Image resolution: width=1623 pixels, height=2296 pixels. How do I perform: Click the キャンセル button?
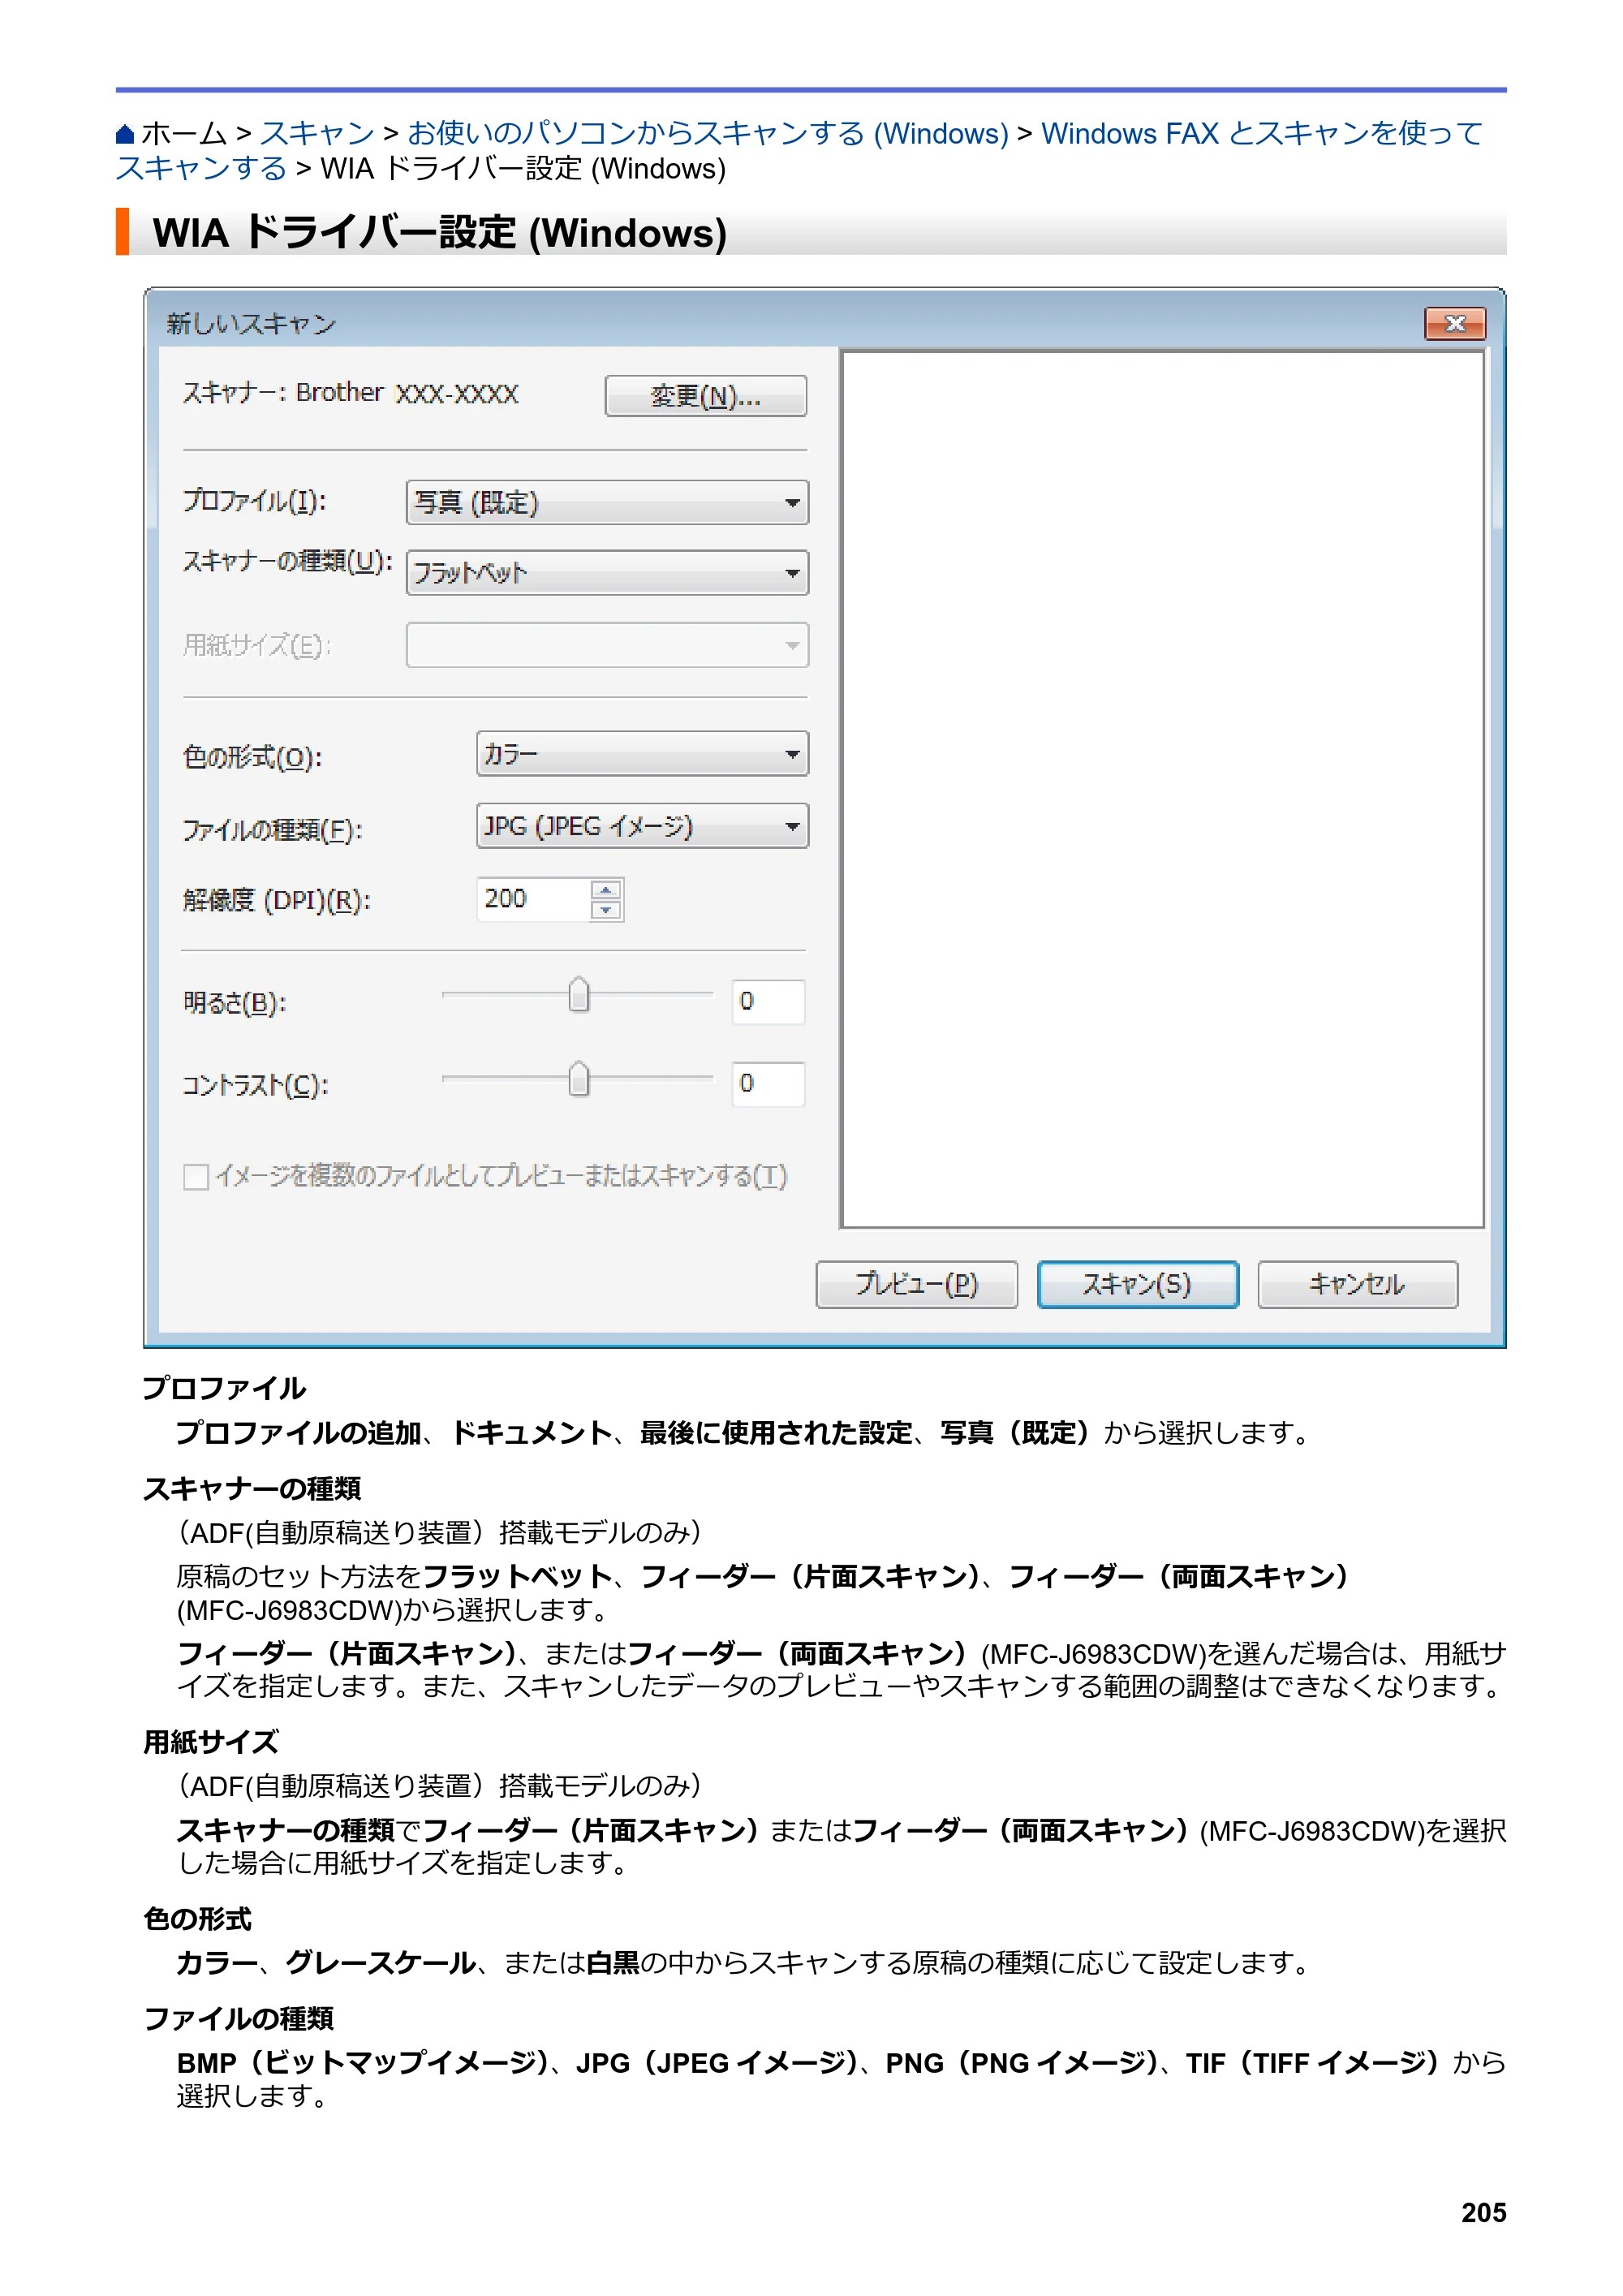tap(1358, 1285)
